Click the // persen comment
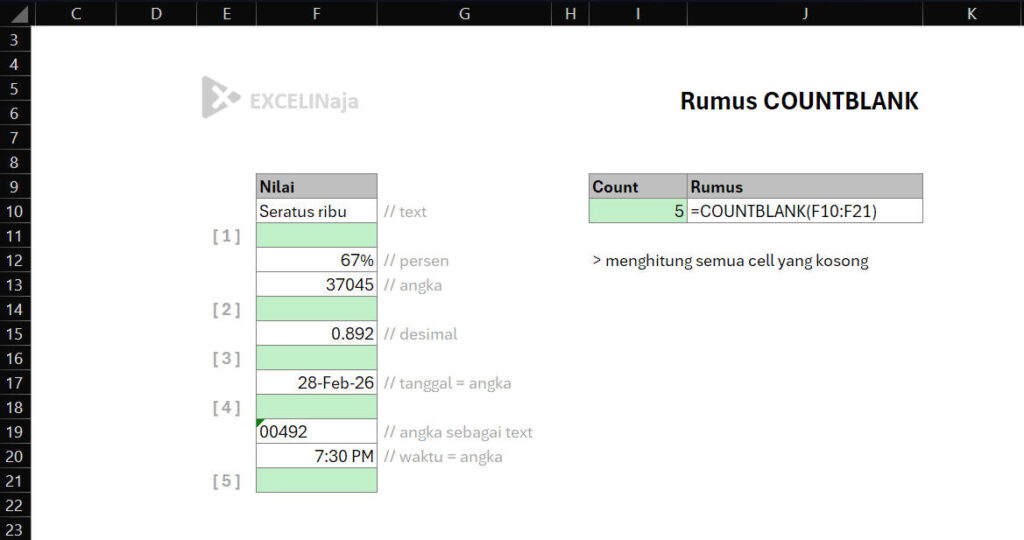 (417, 261)
